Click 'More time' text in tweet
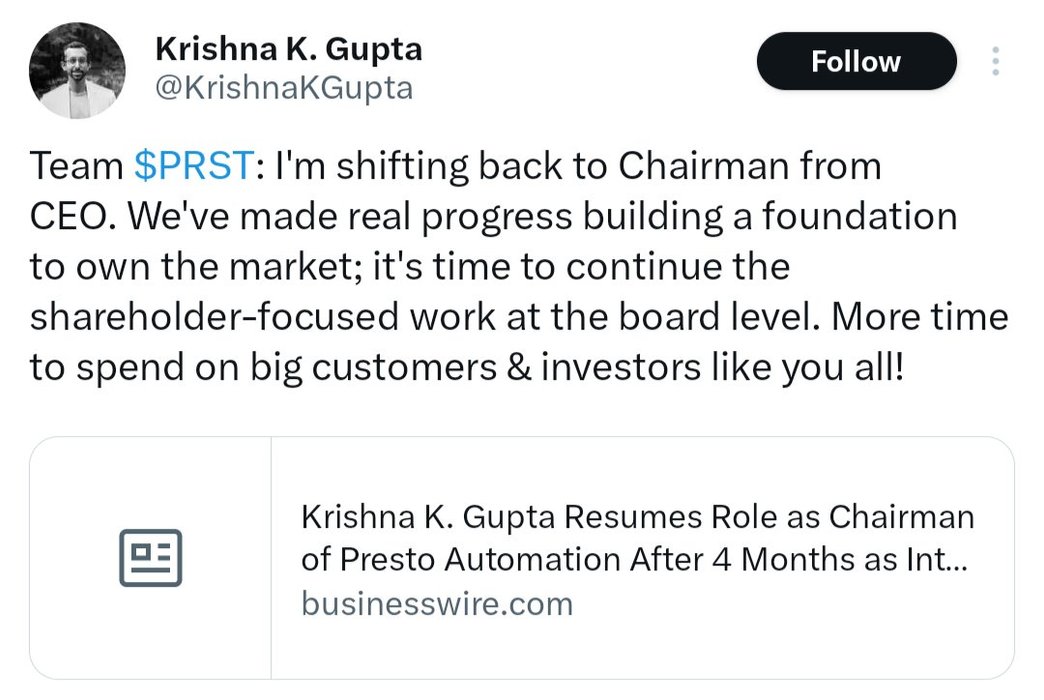1044x700 pixels. pyautogui.click(x=919, y=317)
